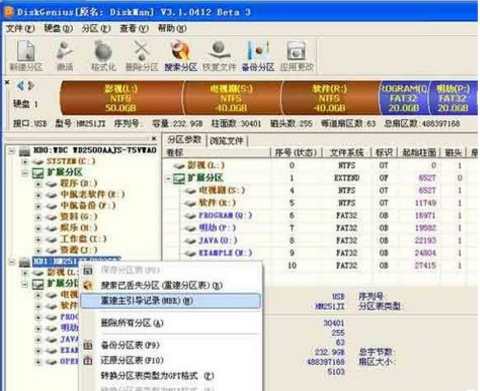The width and height of the screenshot is (480, 391).
Task: Choose 备份分区表(F9) from context menu
Action: click(x=170, y=345)
